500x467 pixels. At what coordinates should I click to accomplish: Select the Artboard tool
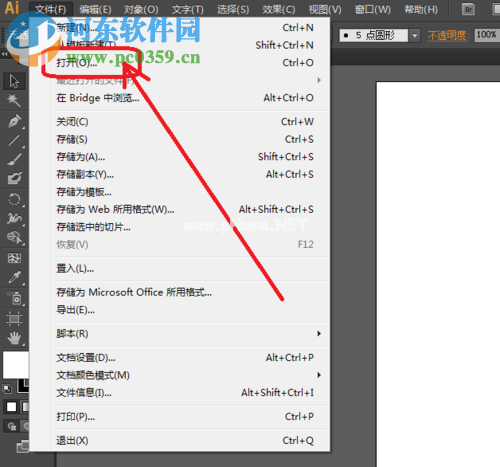pyautogui.click(x=14, y=319)
